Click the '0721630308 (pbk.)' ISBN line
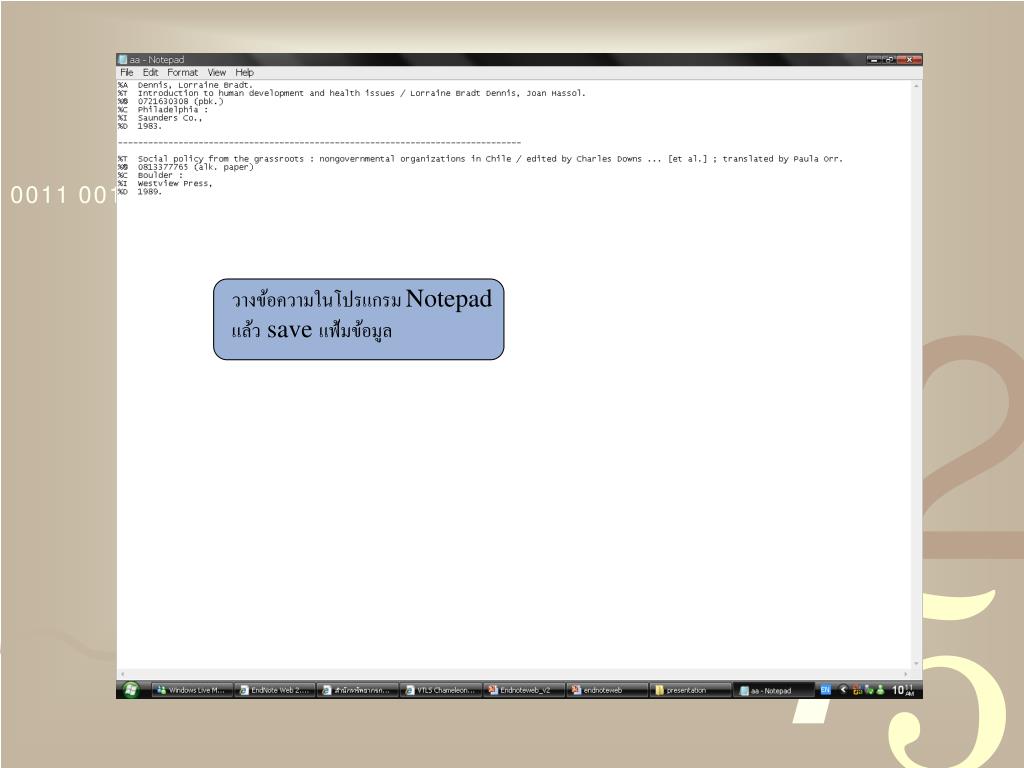Image resolution: width=1024 pixels, height=768 pixels. (x=180, y=101)
